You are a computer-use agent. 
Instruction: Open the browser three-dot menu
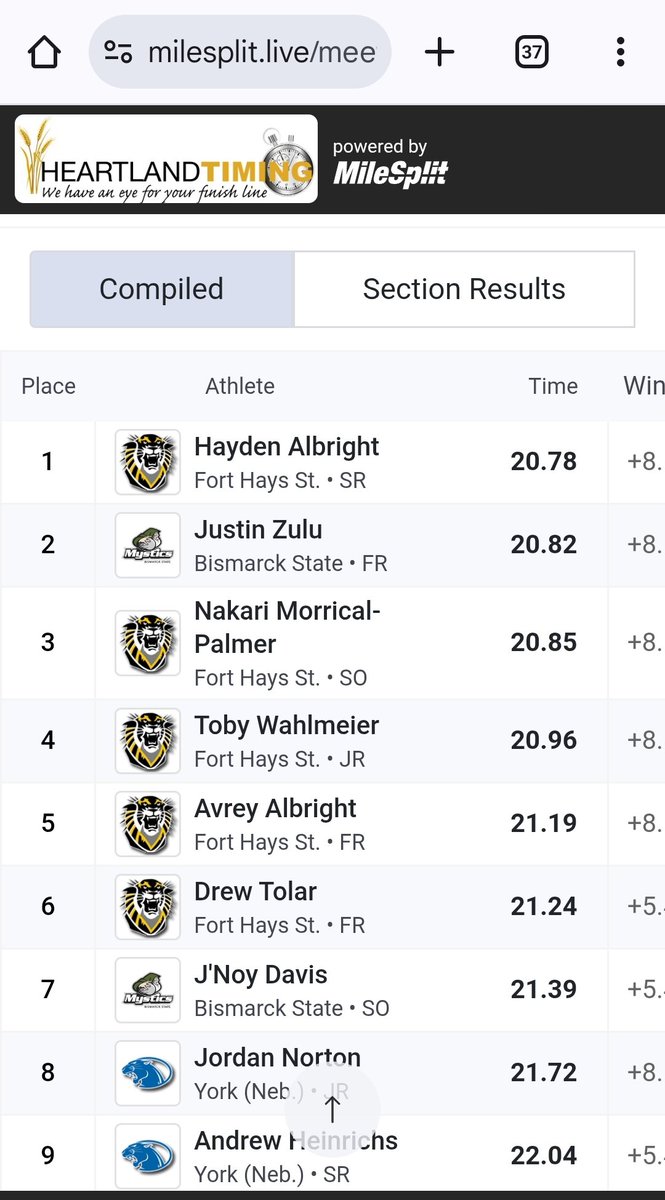pyautogui.click(x=621, y=52)
